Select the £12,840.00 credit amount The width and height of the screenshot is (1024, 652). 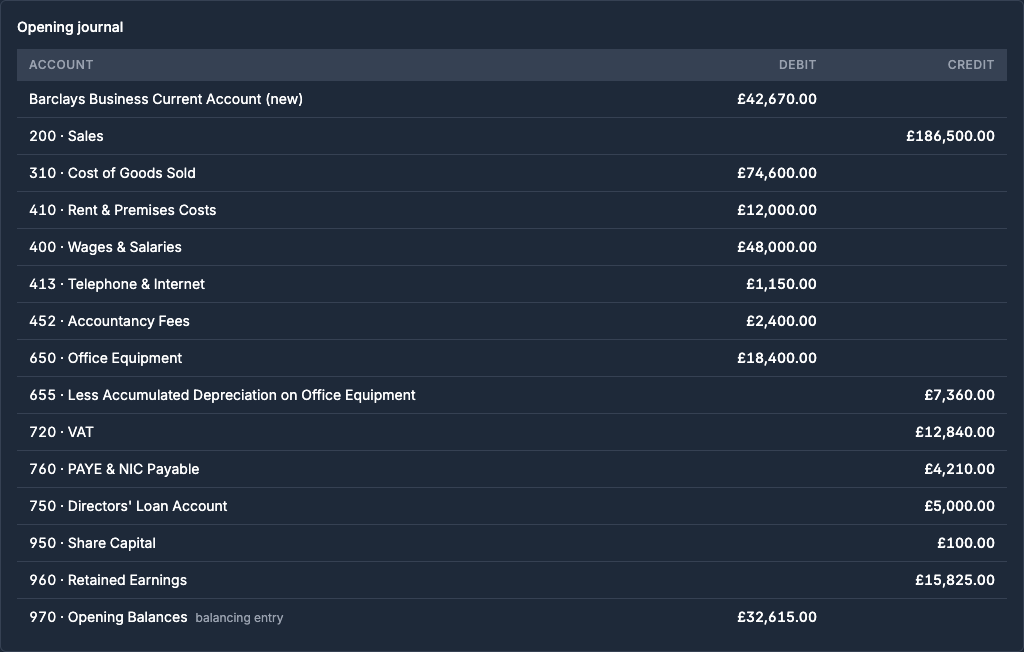tap(955, 432)
